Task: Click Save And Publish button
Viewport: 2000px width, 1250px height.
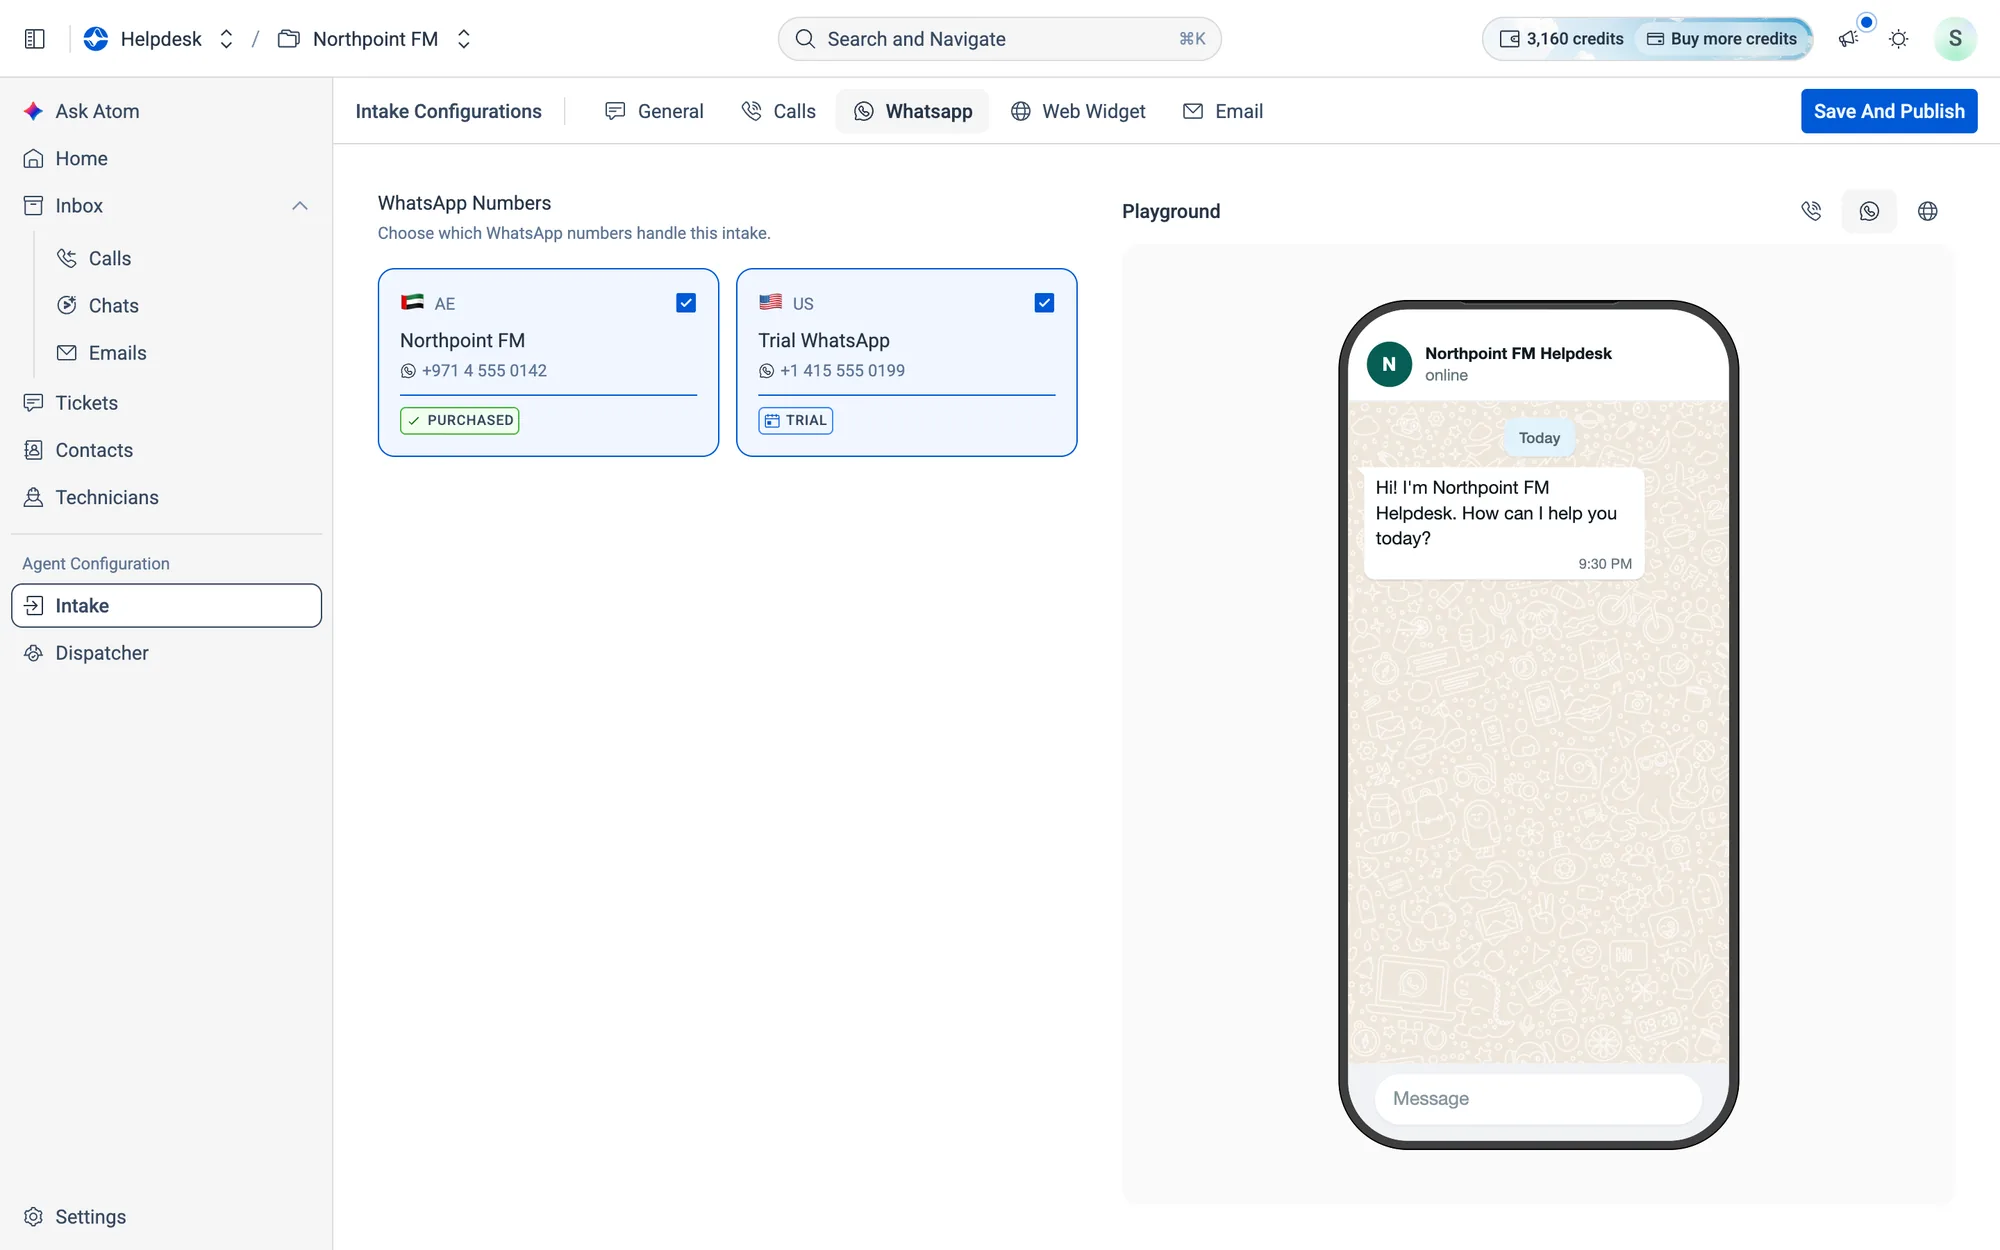Action: pyautogui.click(x=1889, y=111)
